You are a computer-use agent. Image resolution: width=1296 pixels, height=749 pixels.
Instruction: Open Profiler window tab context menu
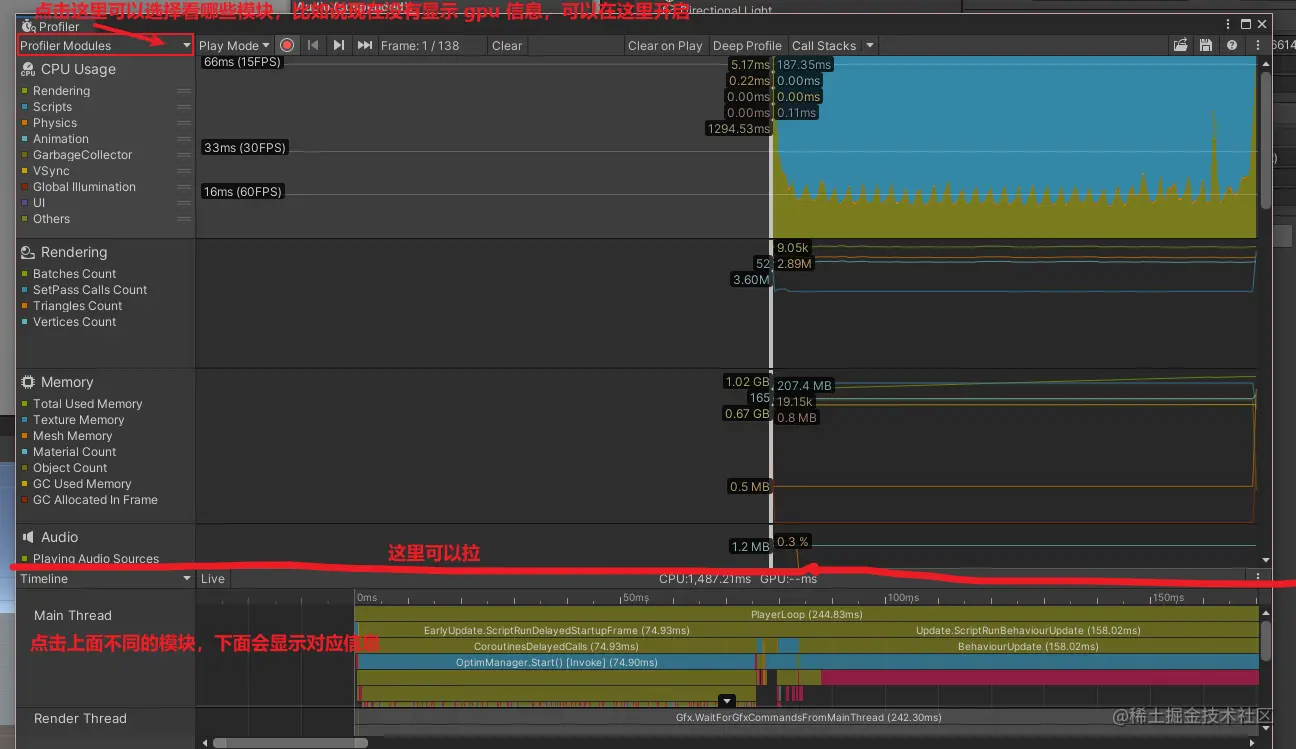point(1228,24)
